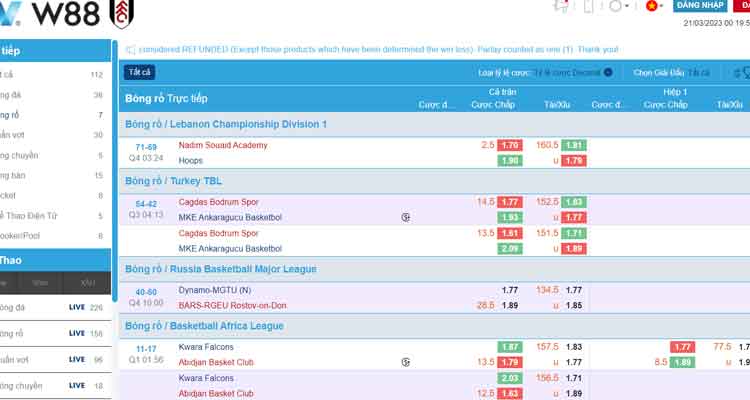The image size is (750, 400).
Task: Click the vertical sidebar scrollbar
Action: pyautogui.click(x=115, y=170)
